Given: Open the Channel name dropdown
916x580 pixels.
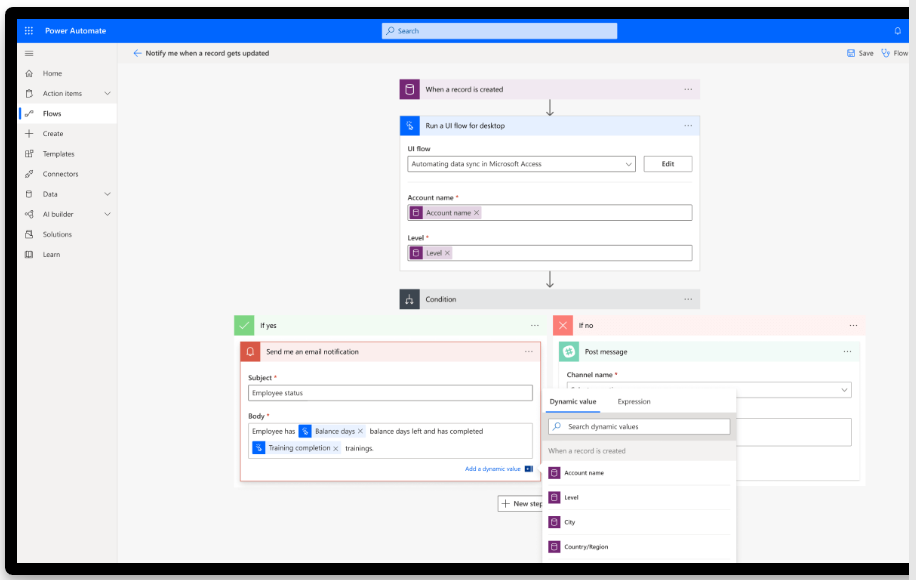Looking at the screenshot, I should pyautogui.click(x=709, y=390).
